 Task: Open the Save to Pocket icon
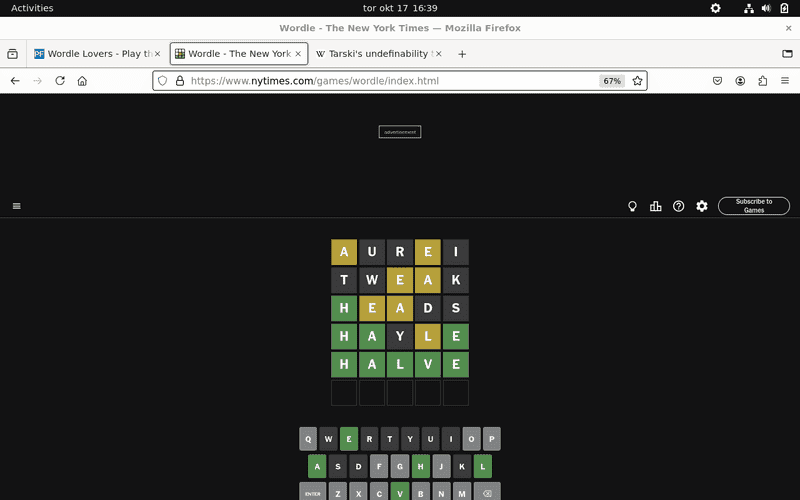717,81
